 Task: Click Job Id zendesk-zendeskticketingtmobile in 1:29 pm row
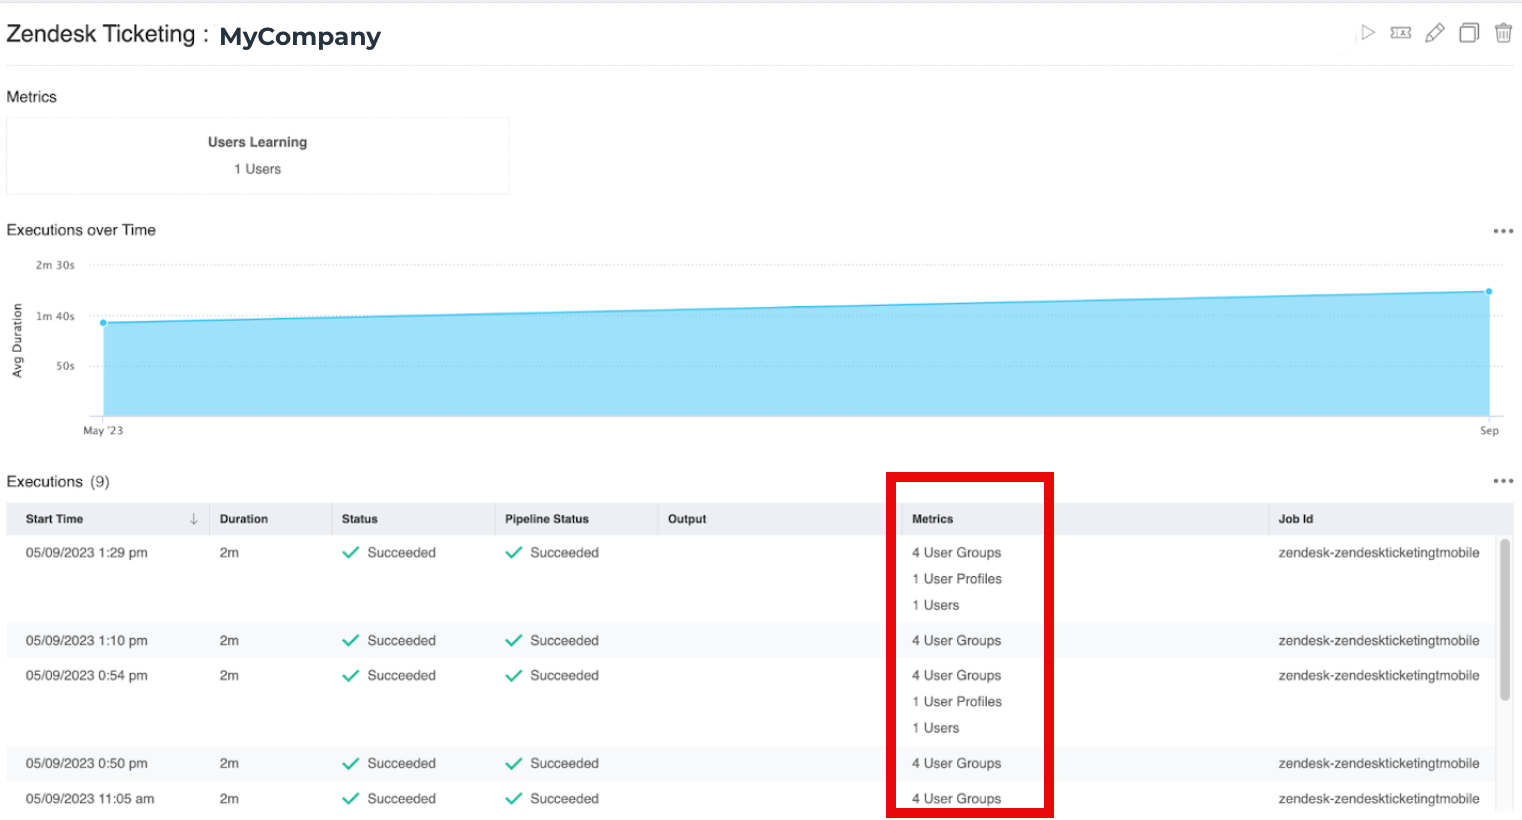[x=1379, y=552]
